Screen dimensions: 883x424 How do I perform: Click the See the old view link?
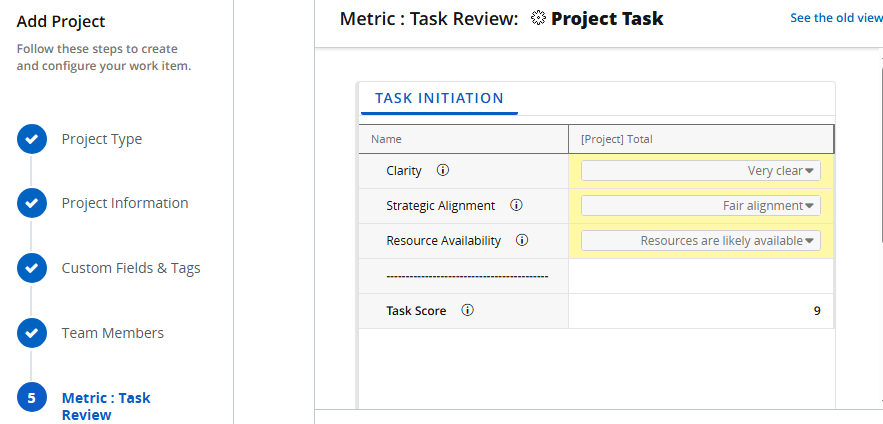(836, 18)
